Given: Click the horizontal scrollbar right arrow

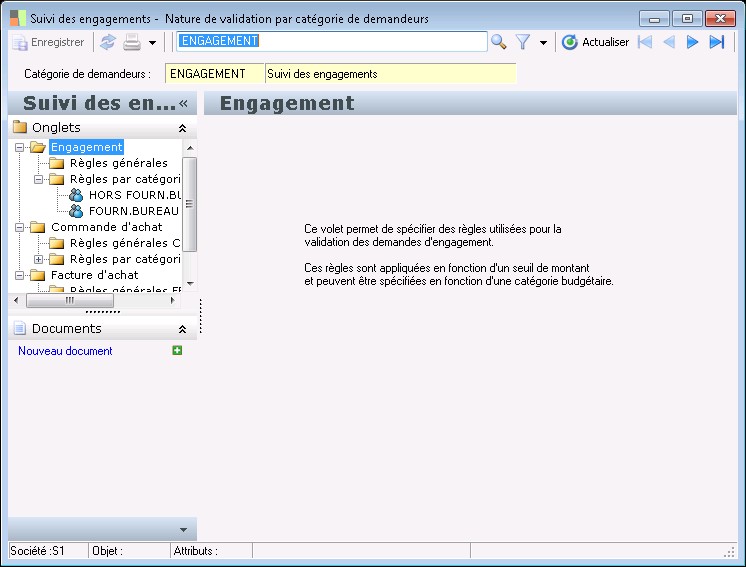Looking at the screenshot, I should (173, 300).
